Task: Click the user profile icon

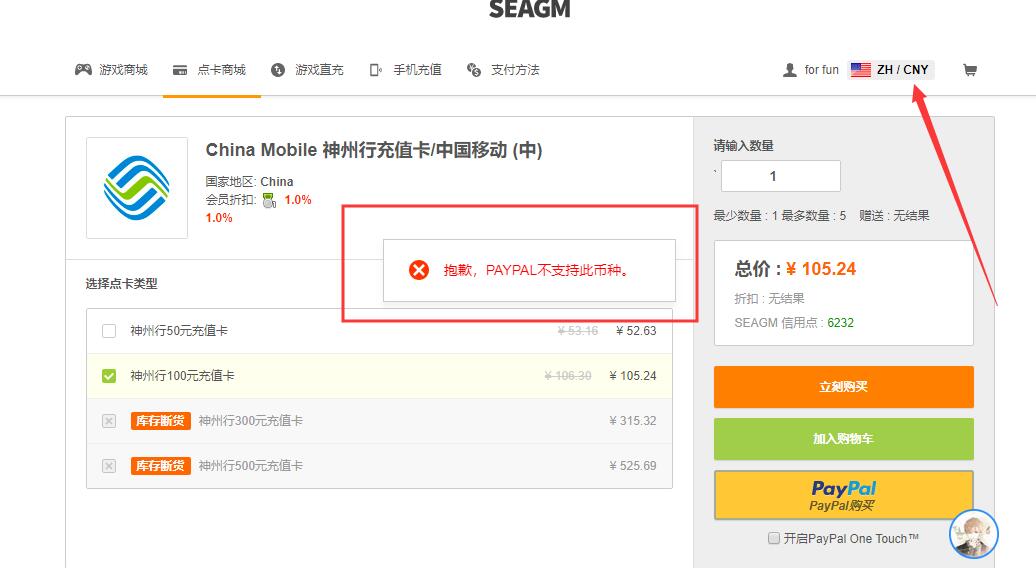Action: 790,70
